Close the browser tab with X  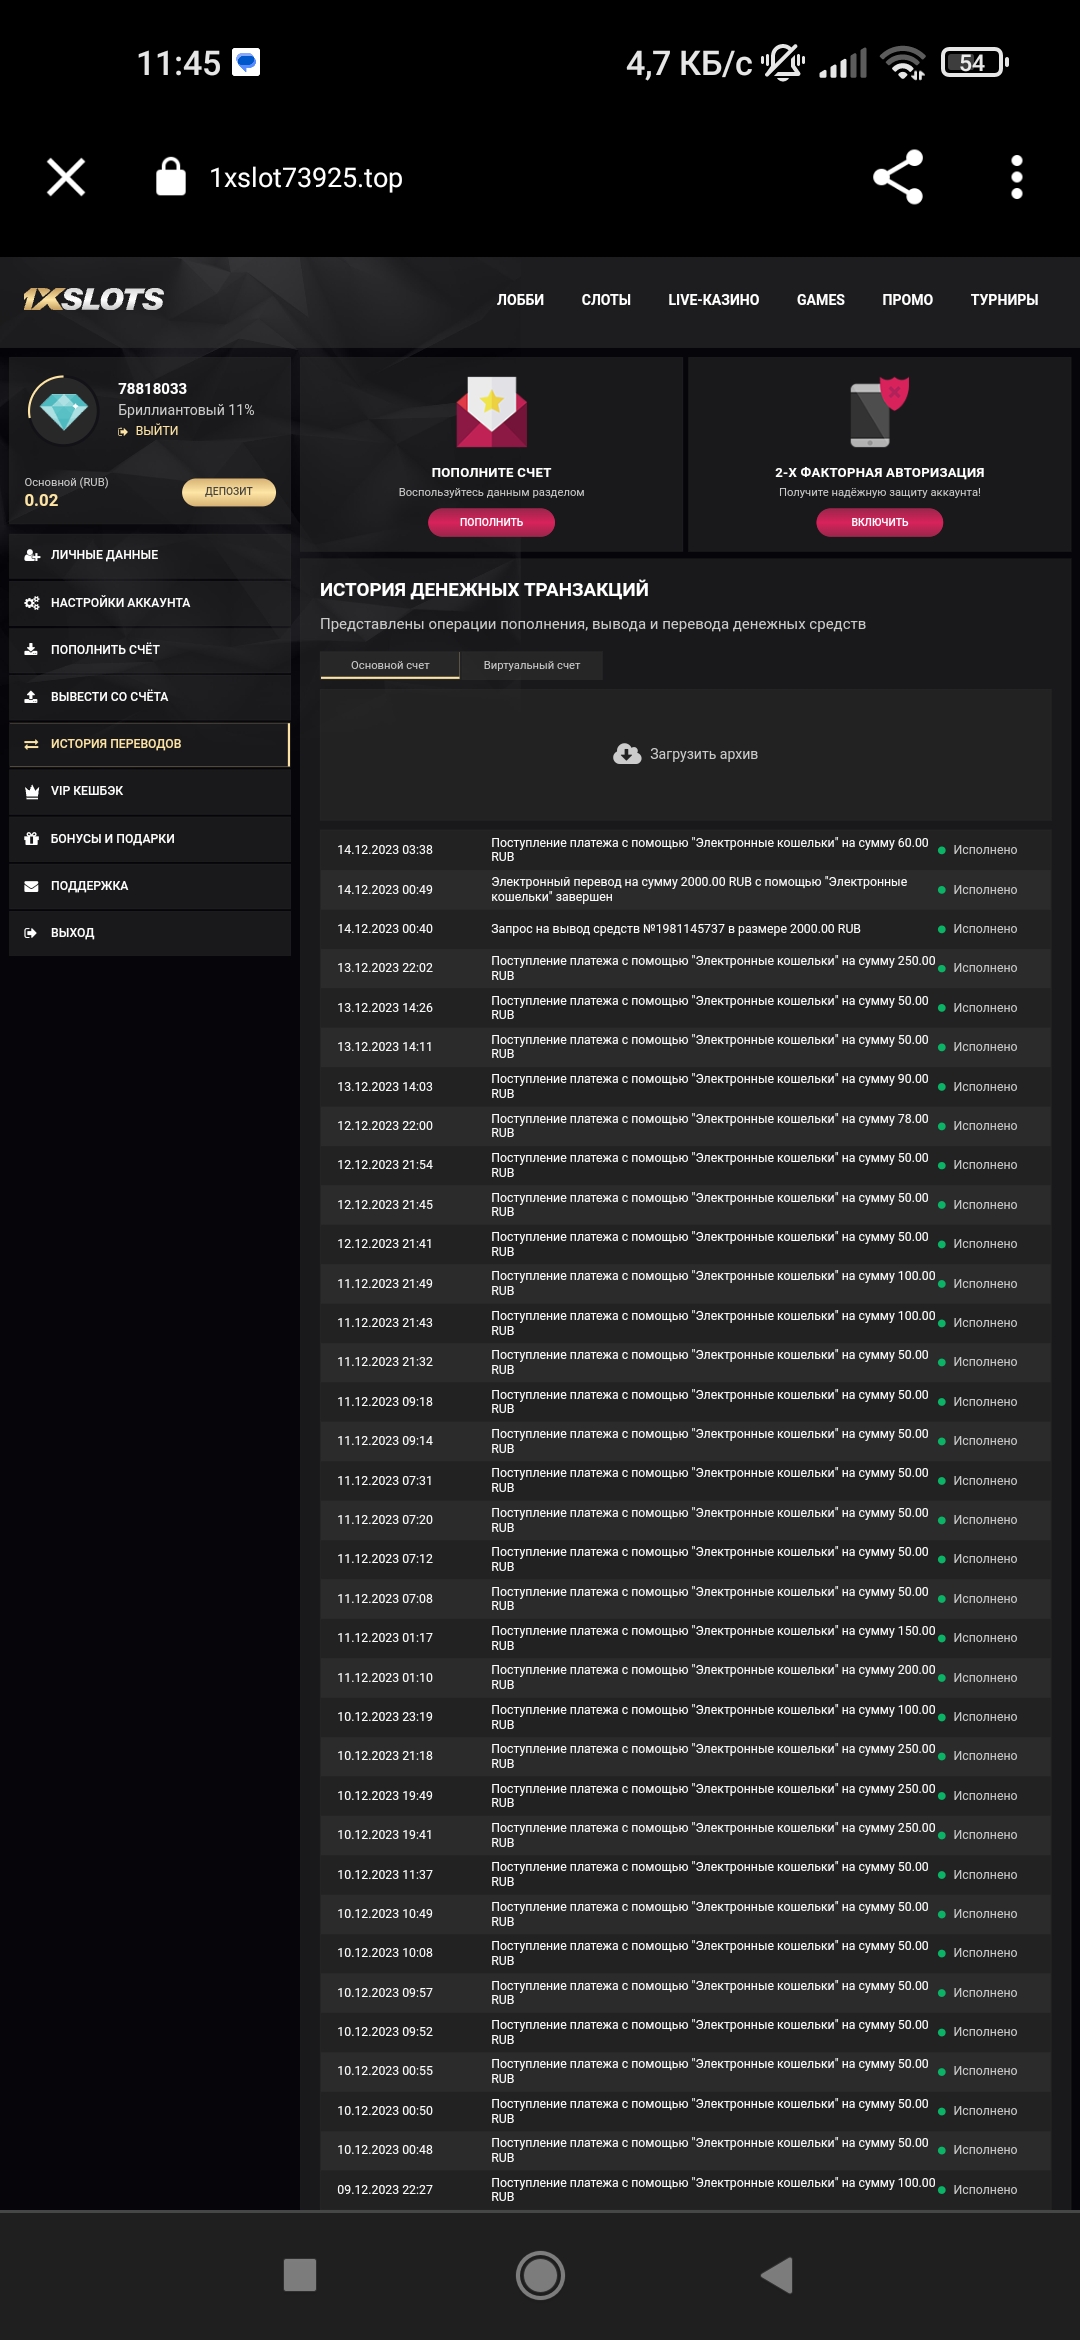tap(66, 177)
